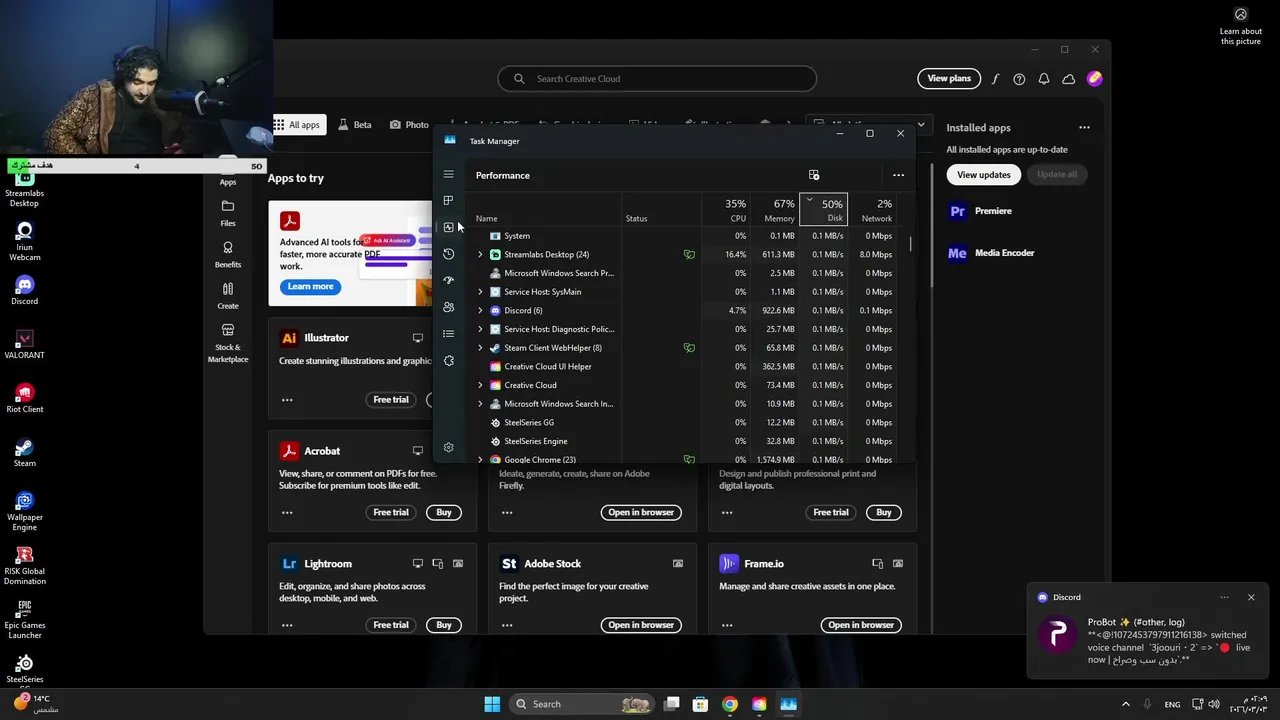Click Open in browser for Adobe Stock
This screenshot has height=720, width=1280.
641,625
